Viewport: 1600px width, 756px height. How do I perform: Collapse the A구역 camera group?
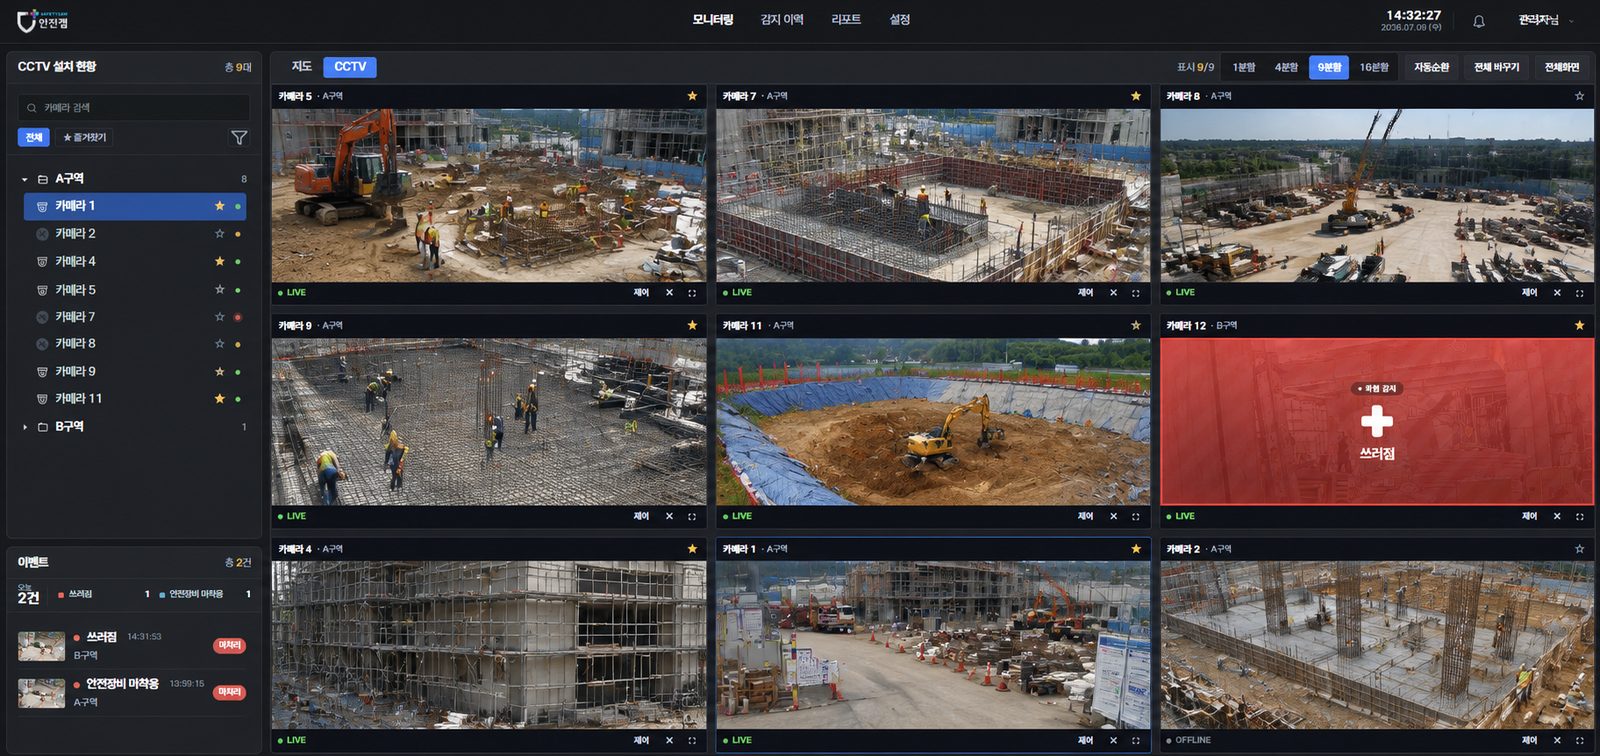25,179
